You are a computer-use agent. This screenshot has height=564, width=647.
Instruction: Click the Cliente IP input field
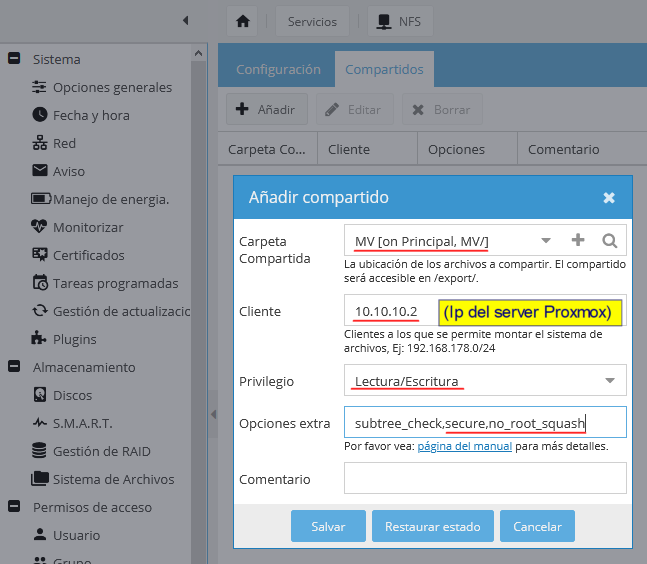[485, 311]
